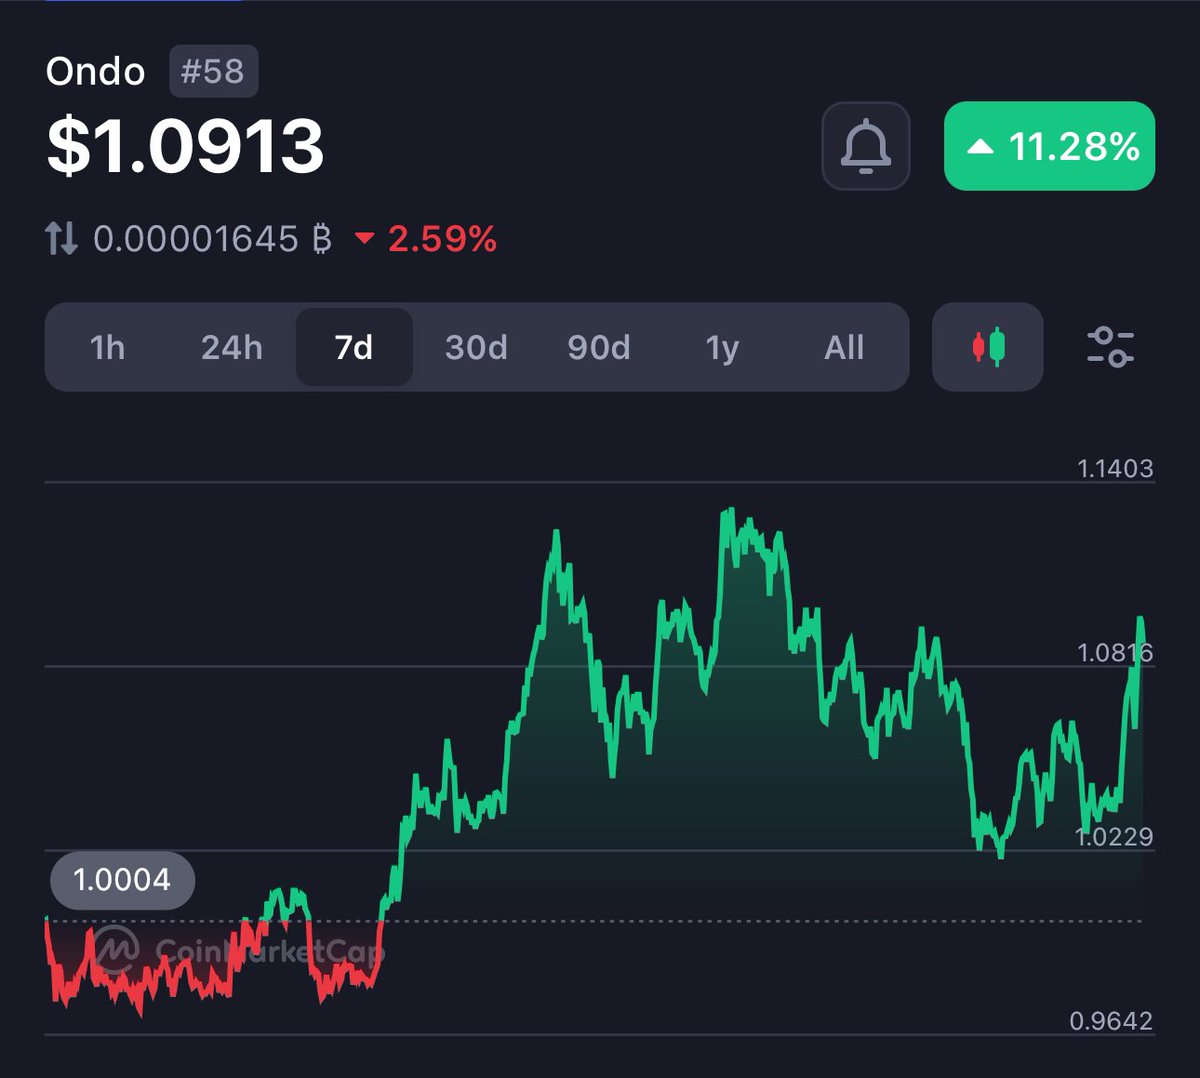This screenshot has width=1200, height=1078.
Task: Open the chart settings sliders icon
Action: click(x=1108, y=347)
